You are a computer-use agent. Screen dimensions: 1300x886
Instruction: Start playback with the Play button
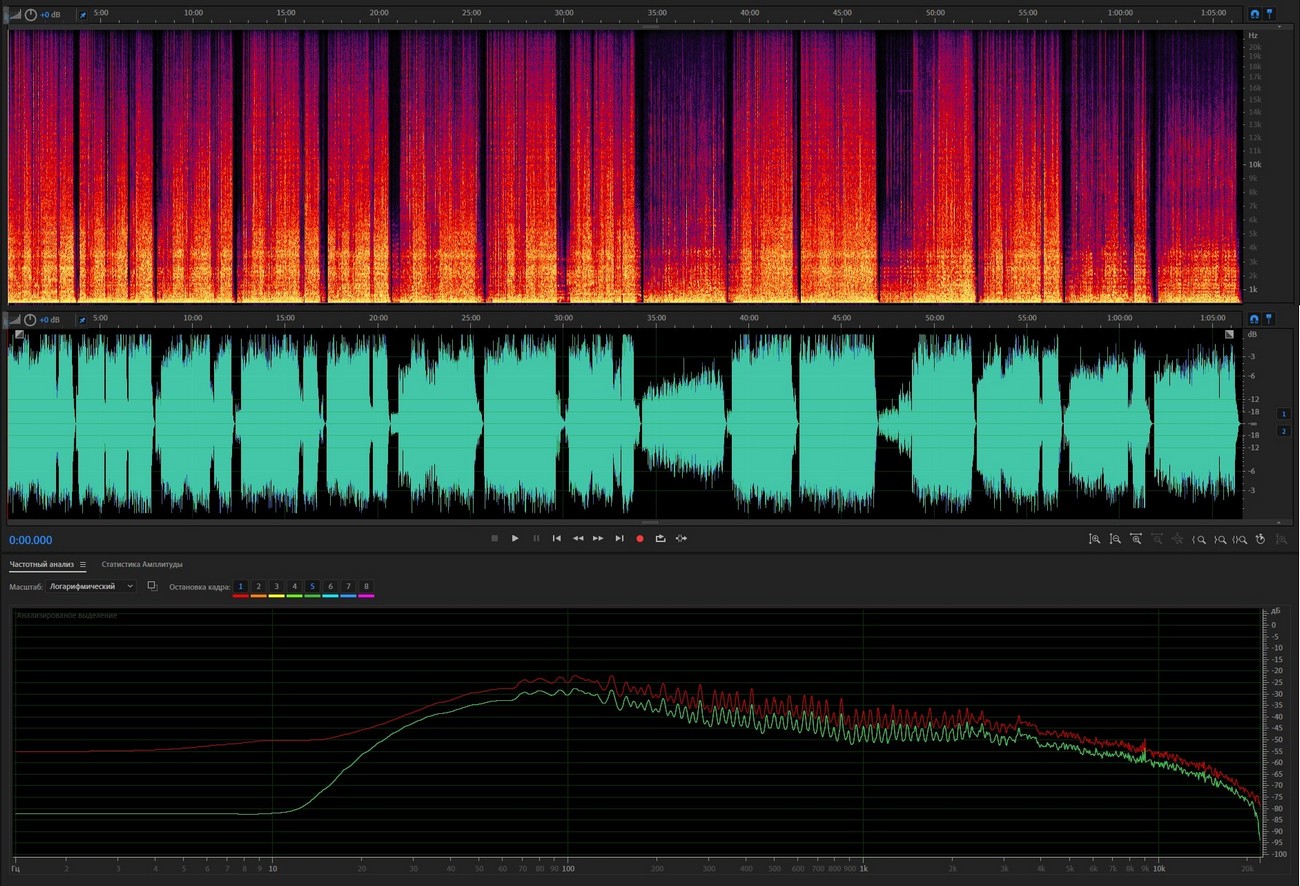tap(515, 539)
